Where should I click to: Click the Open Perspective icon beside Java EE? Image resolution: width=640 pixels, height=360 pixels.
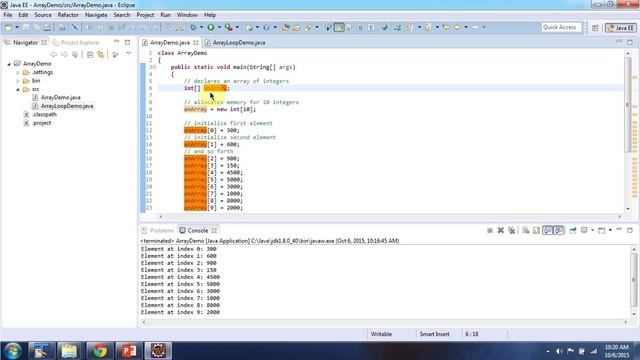(596, 28)
